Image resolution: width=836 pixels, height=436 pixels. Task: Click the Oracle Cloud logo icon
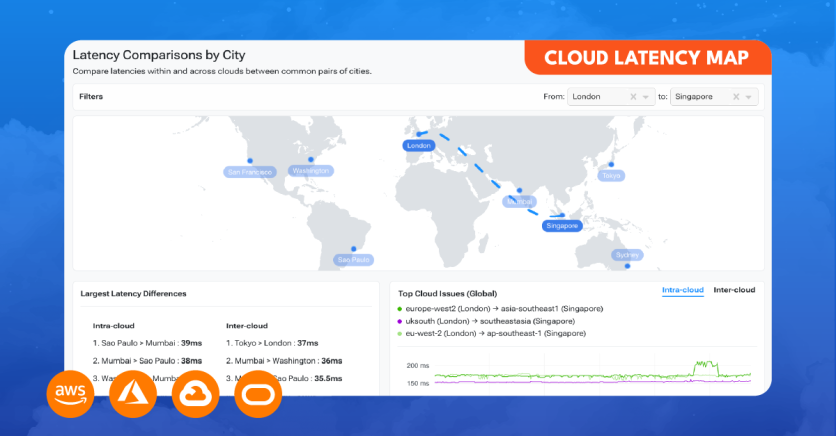pos(258,394)
